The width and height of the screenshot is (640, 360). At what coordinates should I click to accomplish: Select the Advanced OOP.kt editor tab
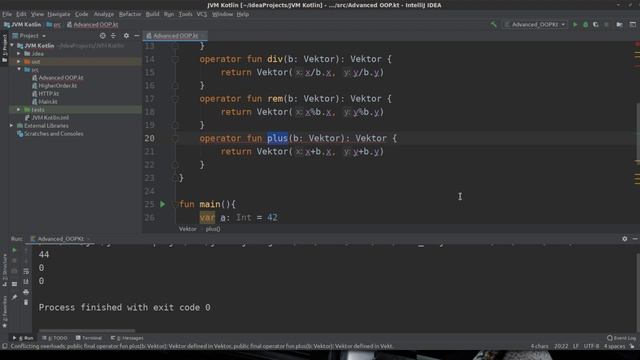[175, 36]
